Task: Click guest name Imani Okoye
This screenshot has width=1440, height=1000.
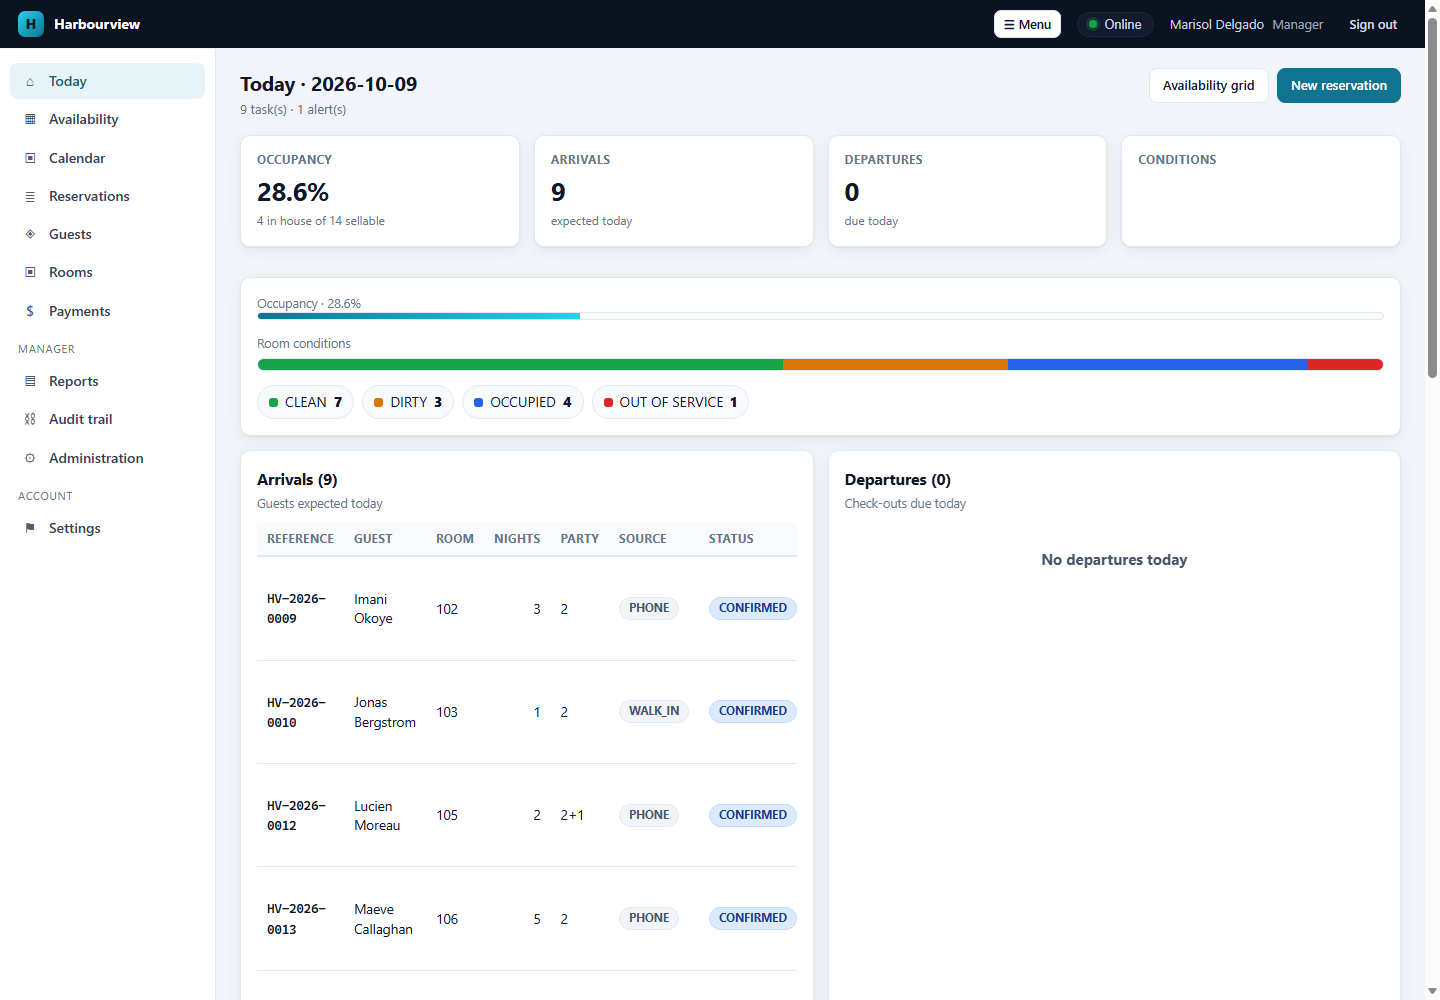Action: pyautogui.click(x=373, y=609)
